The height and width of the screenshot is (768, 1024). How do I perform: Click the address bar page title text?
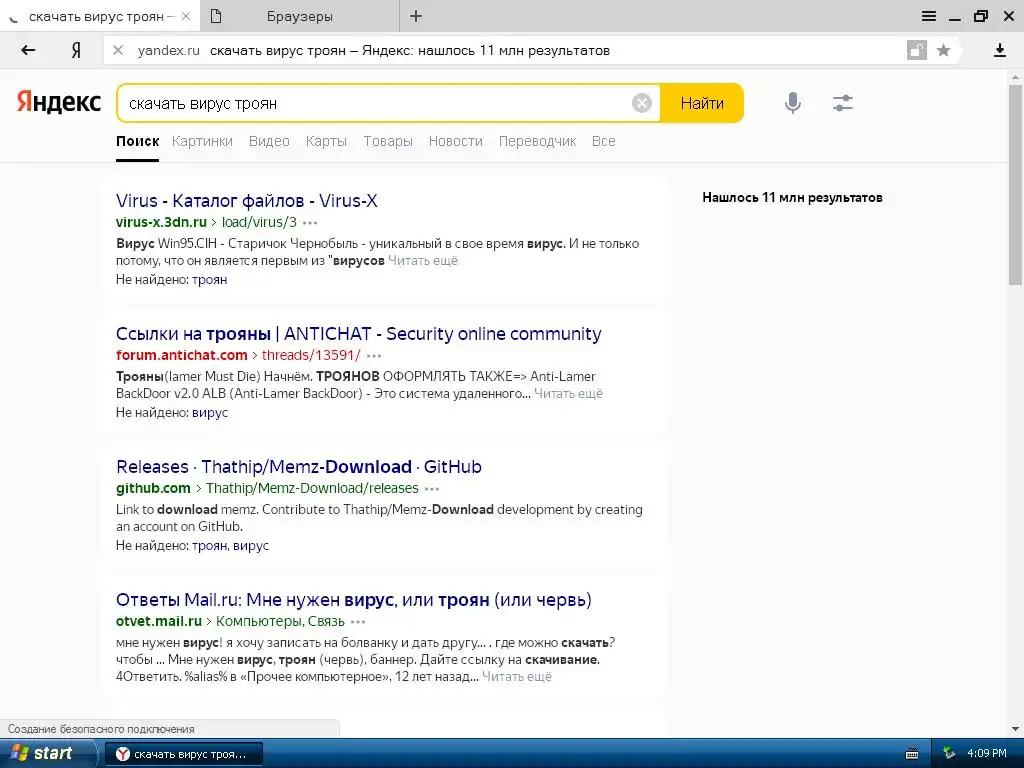[409, 50]
